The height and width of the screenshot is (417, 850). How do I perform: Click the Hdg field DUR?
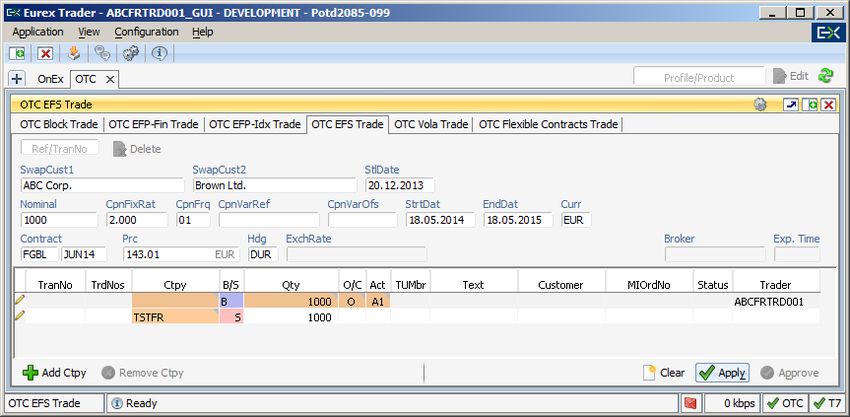pos(263,254)
